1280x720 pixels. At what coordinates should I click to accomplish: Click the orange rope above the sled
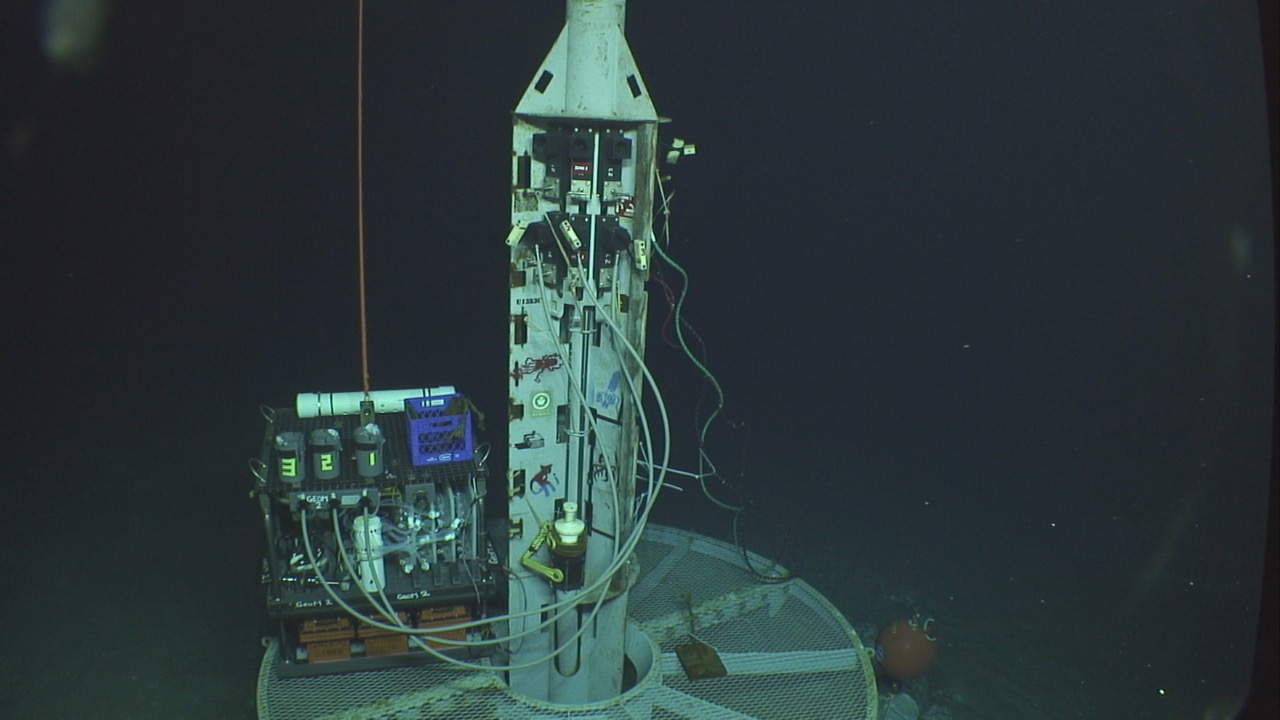tap(362, 200)
